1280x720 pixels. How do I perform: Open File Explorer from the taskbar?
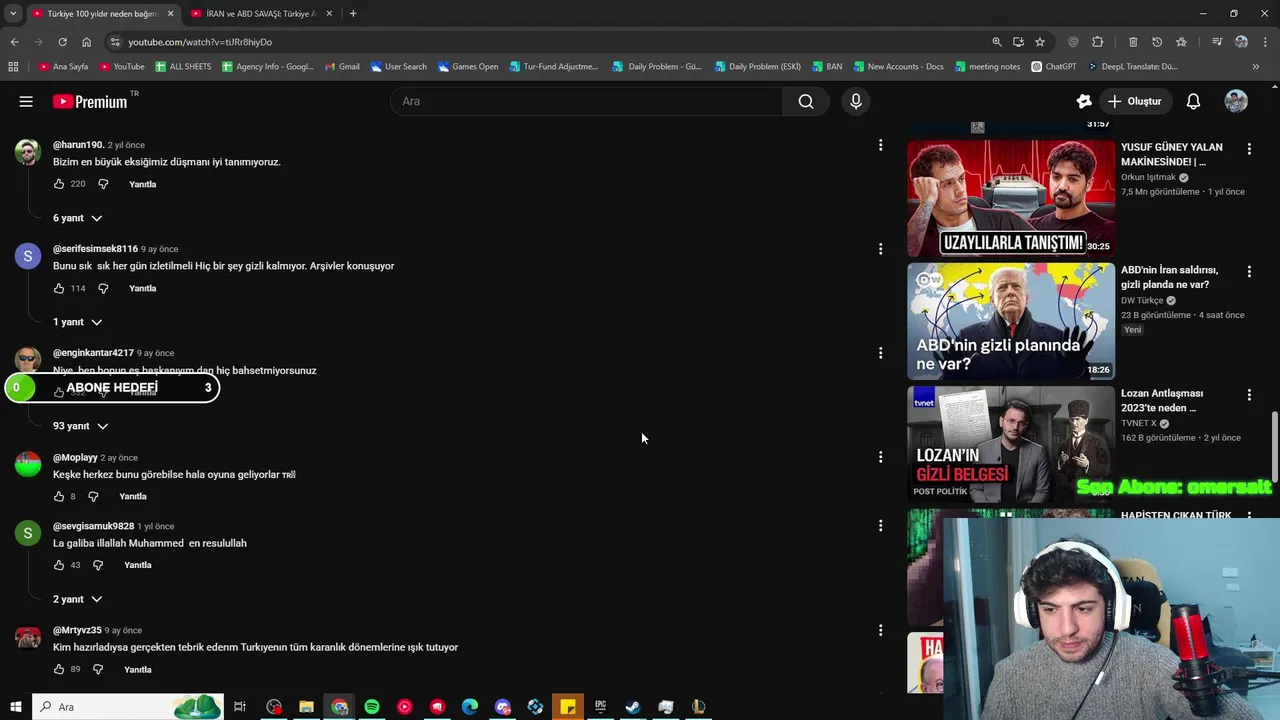(306, 707)
